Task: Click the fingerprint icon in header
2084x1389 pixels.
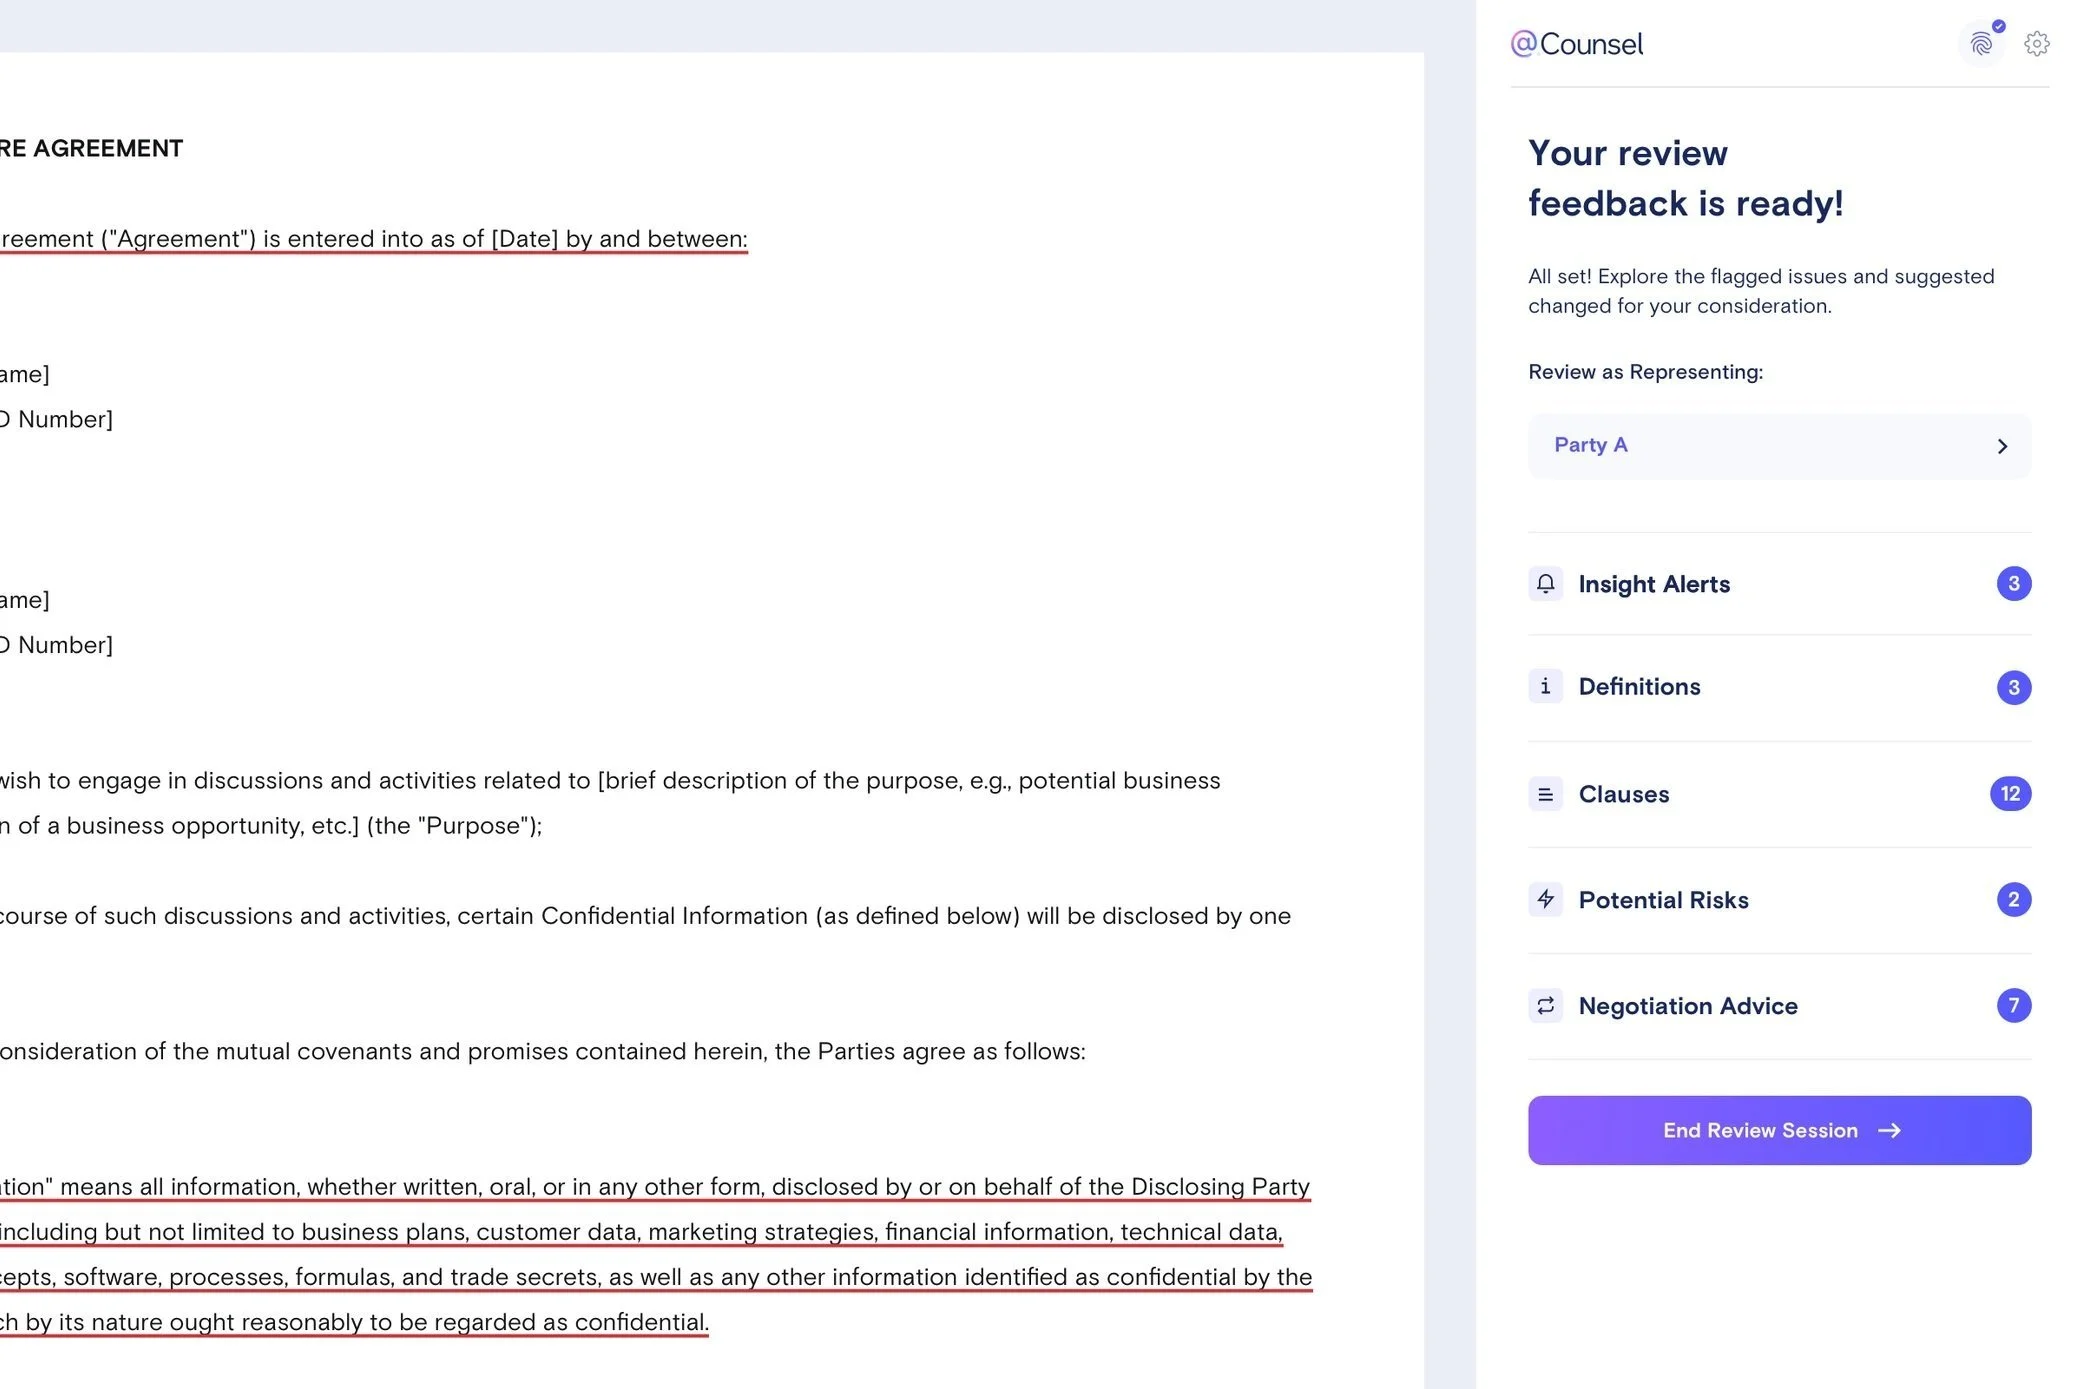Action: (1981, 44)
